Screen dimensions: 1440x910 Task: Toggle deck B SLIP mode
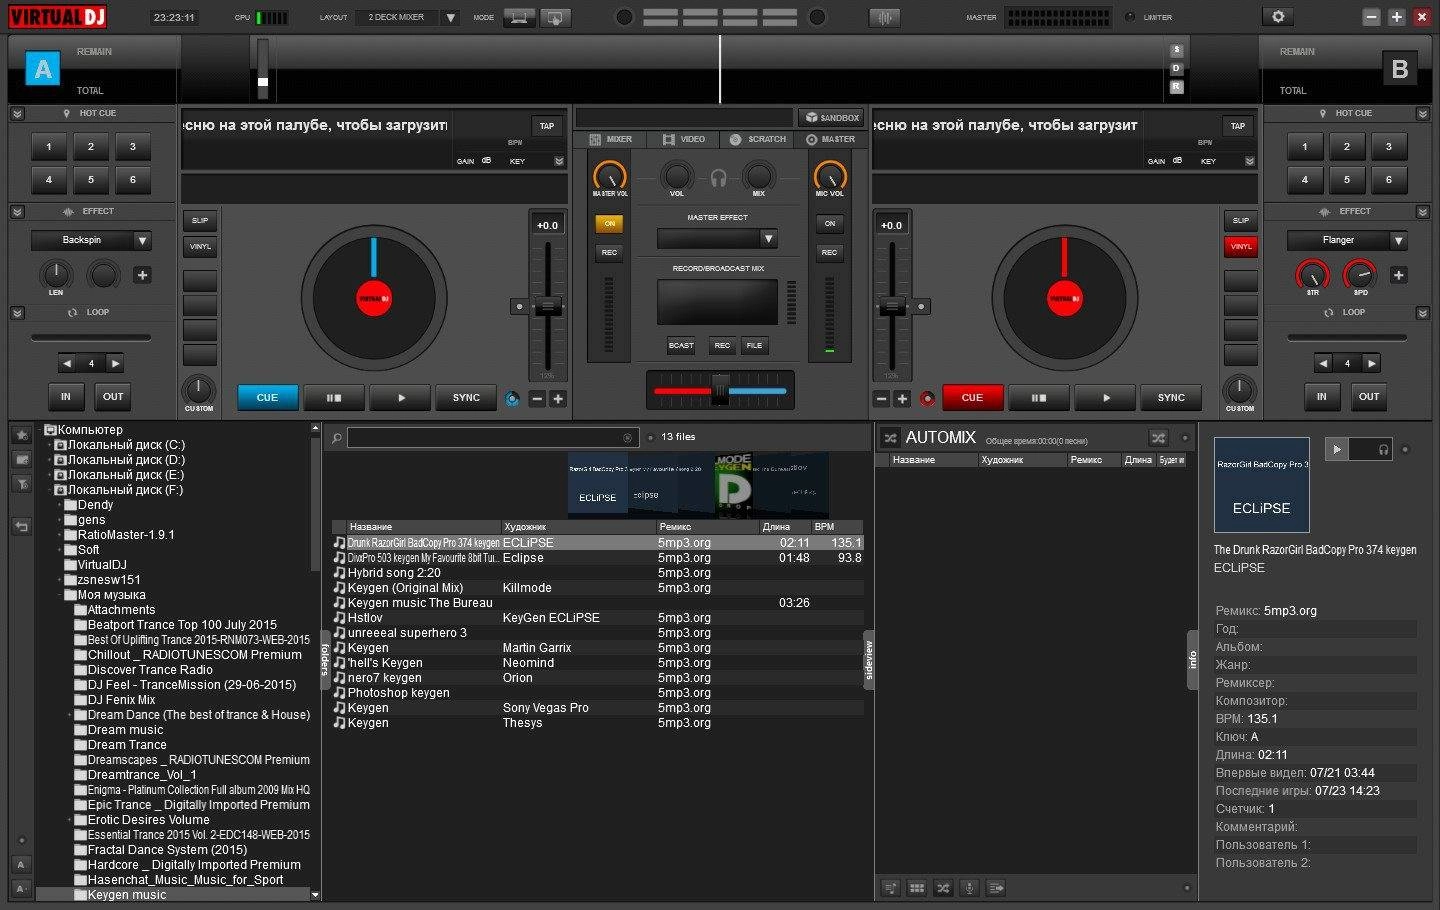(x=1241, y=220)
